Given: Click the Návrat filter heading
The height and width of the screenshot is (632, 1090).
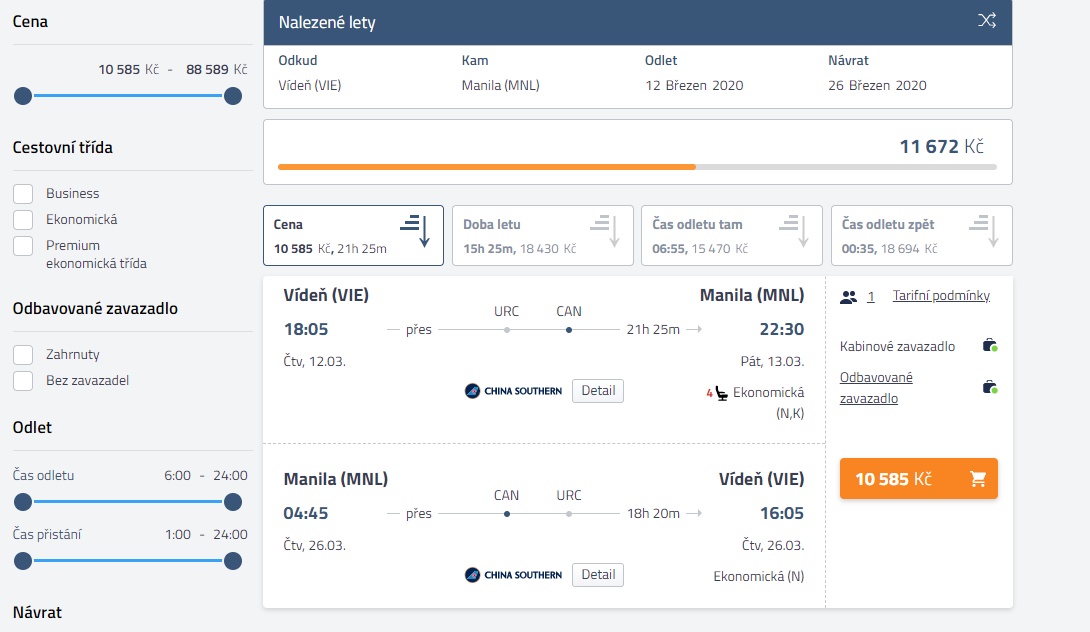Looking at the screenshot, I should (x=37, y=613).
